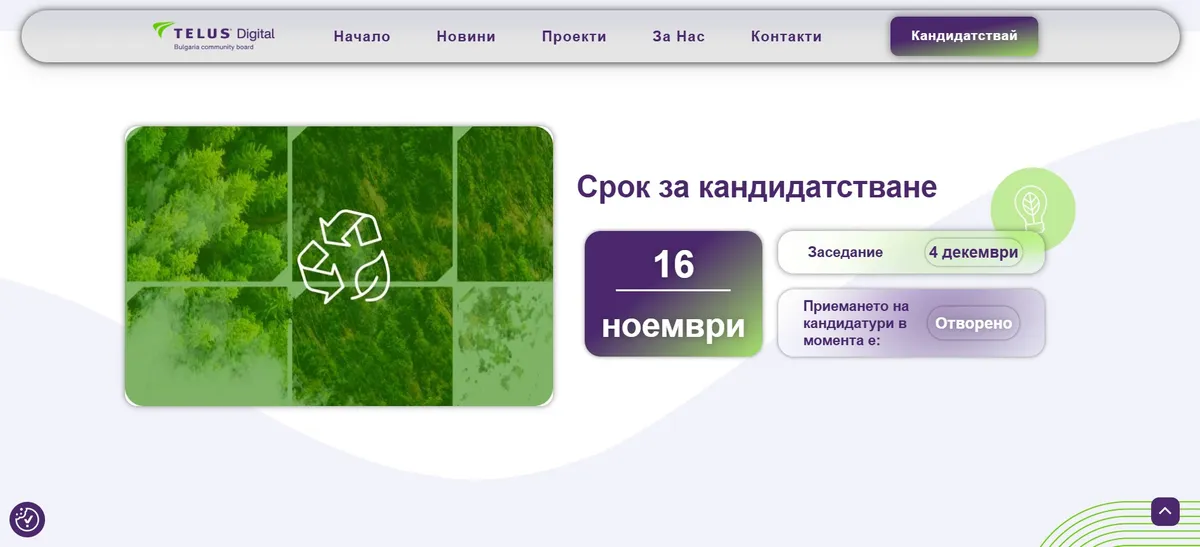Image resolution: width=1200 pixels, height=547 pixels.
Task: Open the Контакти page
Action: point(786,36)
